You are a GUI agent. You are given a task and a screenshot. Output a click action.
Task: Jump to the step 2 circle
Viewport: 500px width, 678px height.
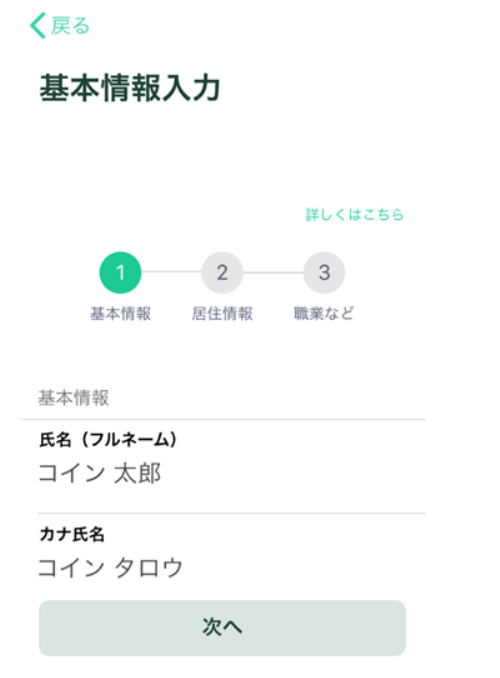[x=222, y=272]
